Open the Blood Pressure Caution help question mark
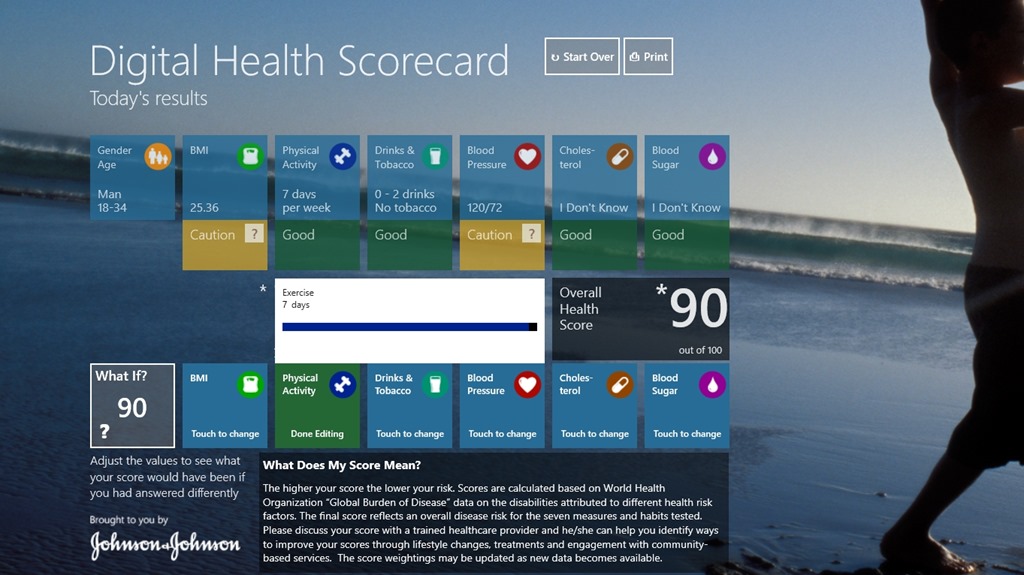 [531, 234]
